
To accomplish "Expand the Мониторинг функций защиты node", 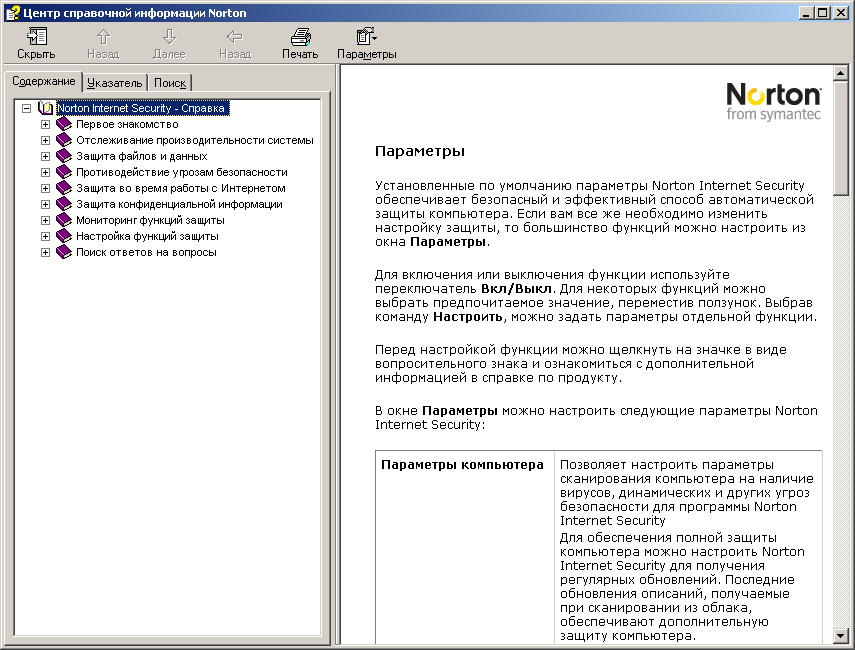I will click(x=45, y=220).
